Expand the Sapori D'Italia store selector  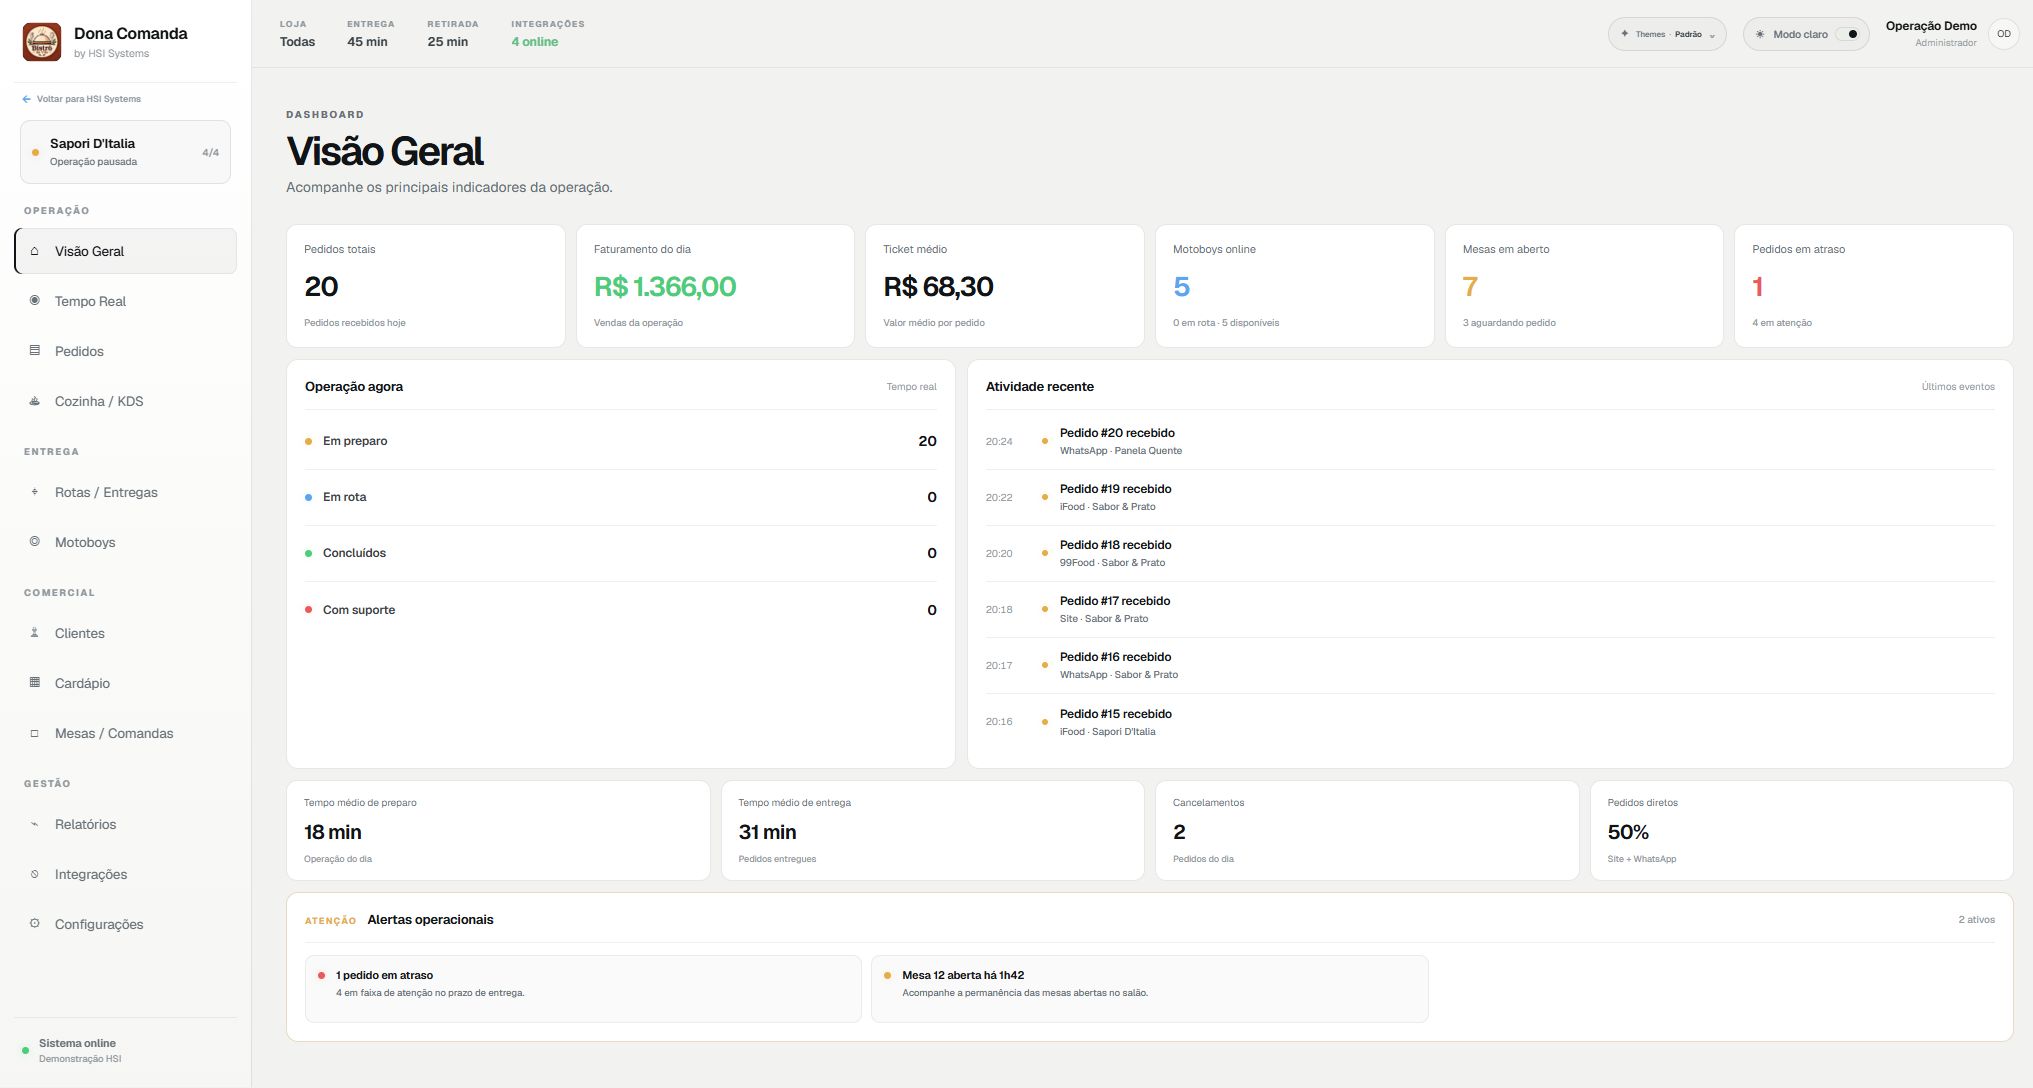pyautogui.click(x=125, y=152)
